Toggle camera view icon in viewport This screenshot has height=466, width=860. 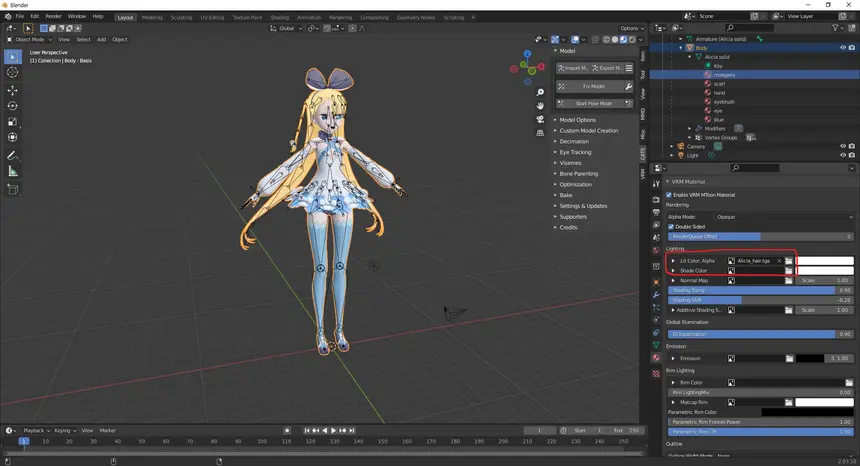point(540,120)
